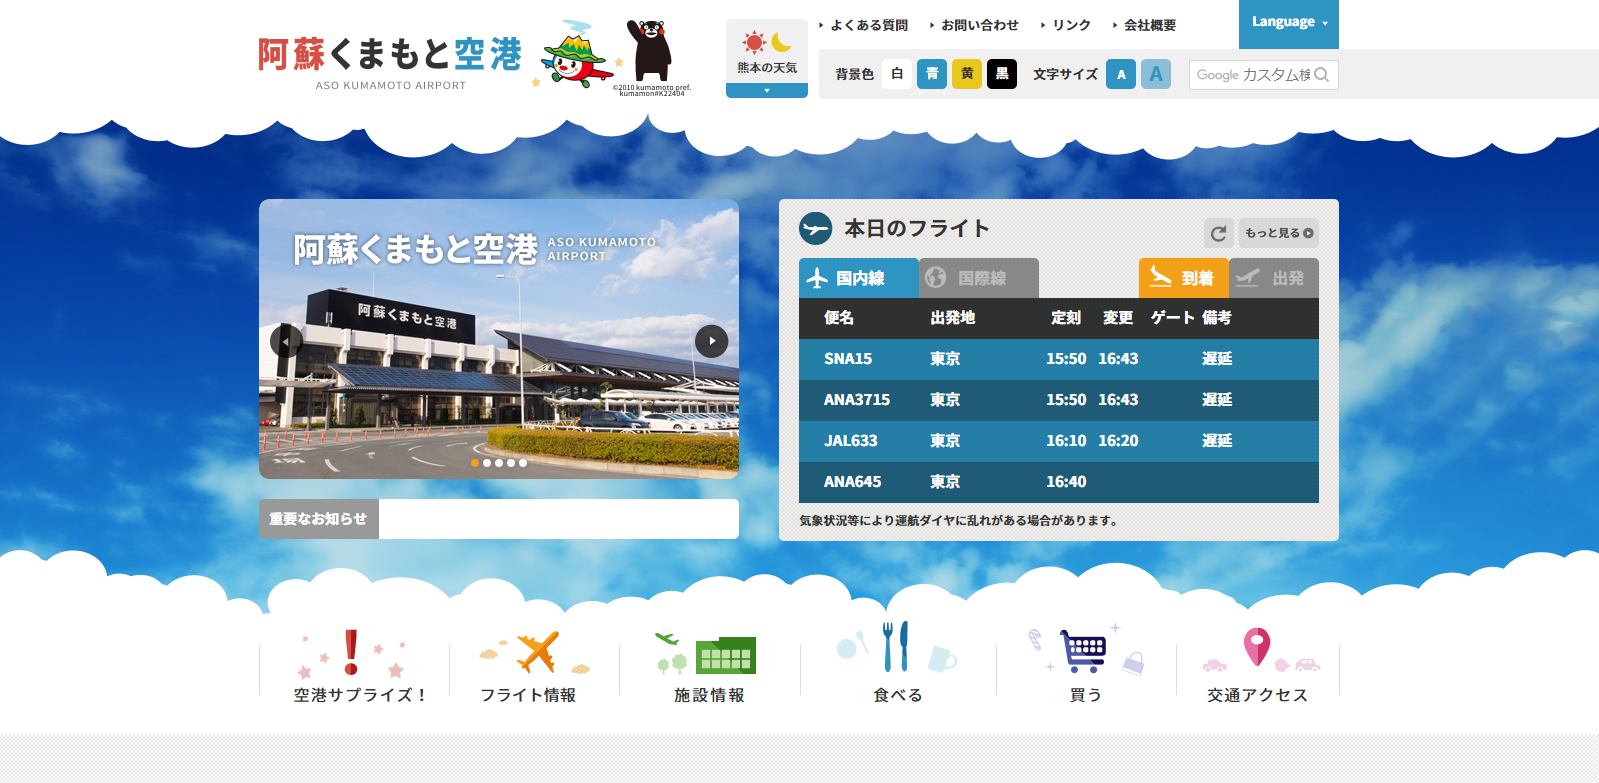1599x783 pixels.
Task: Switch to the 到着 arrivals tab
Action: [1184, 278]
